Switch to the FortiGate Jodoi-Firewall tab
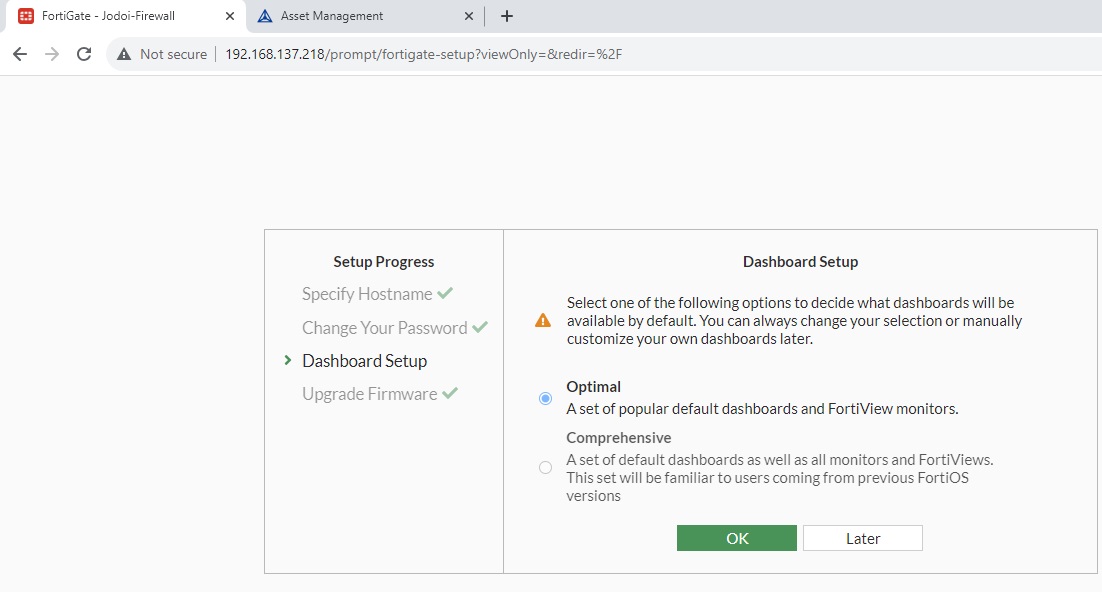Viewport: 1102px width, 592px height. coord(108,16)
